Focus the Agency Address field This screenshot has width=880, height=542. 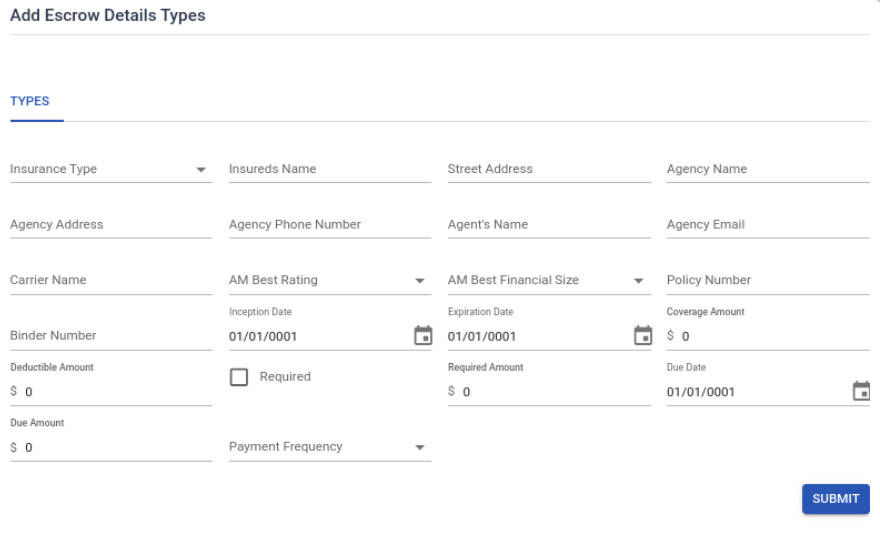click(111, 224)
